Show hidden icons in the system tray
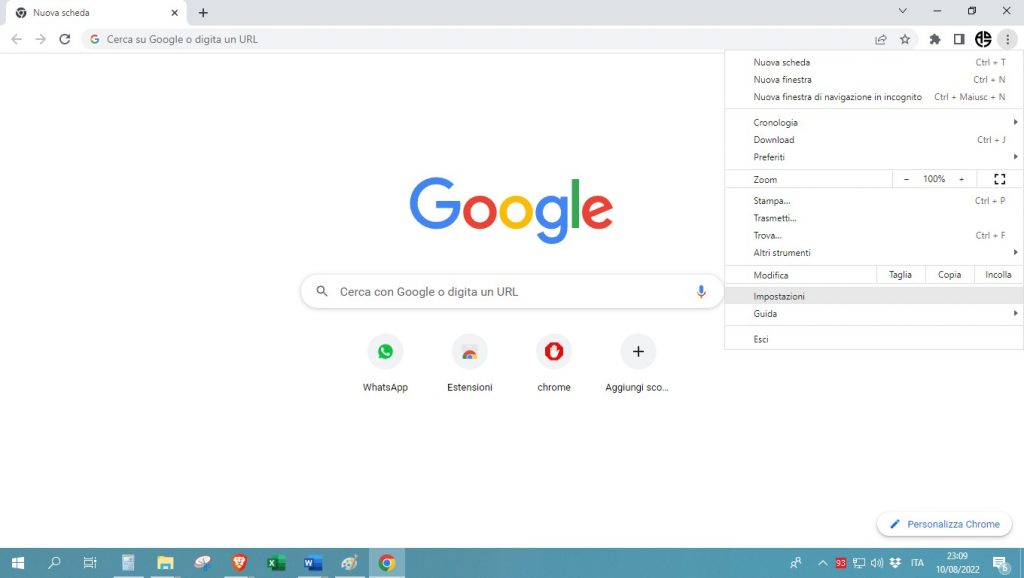 tap(822, 562)
